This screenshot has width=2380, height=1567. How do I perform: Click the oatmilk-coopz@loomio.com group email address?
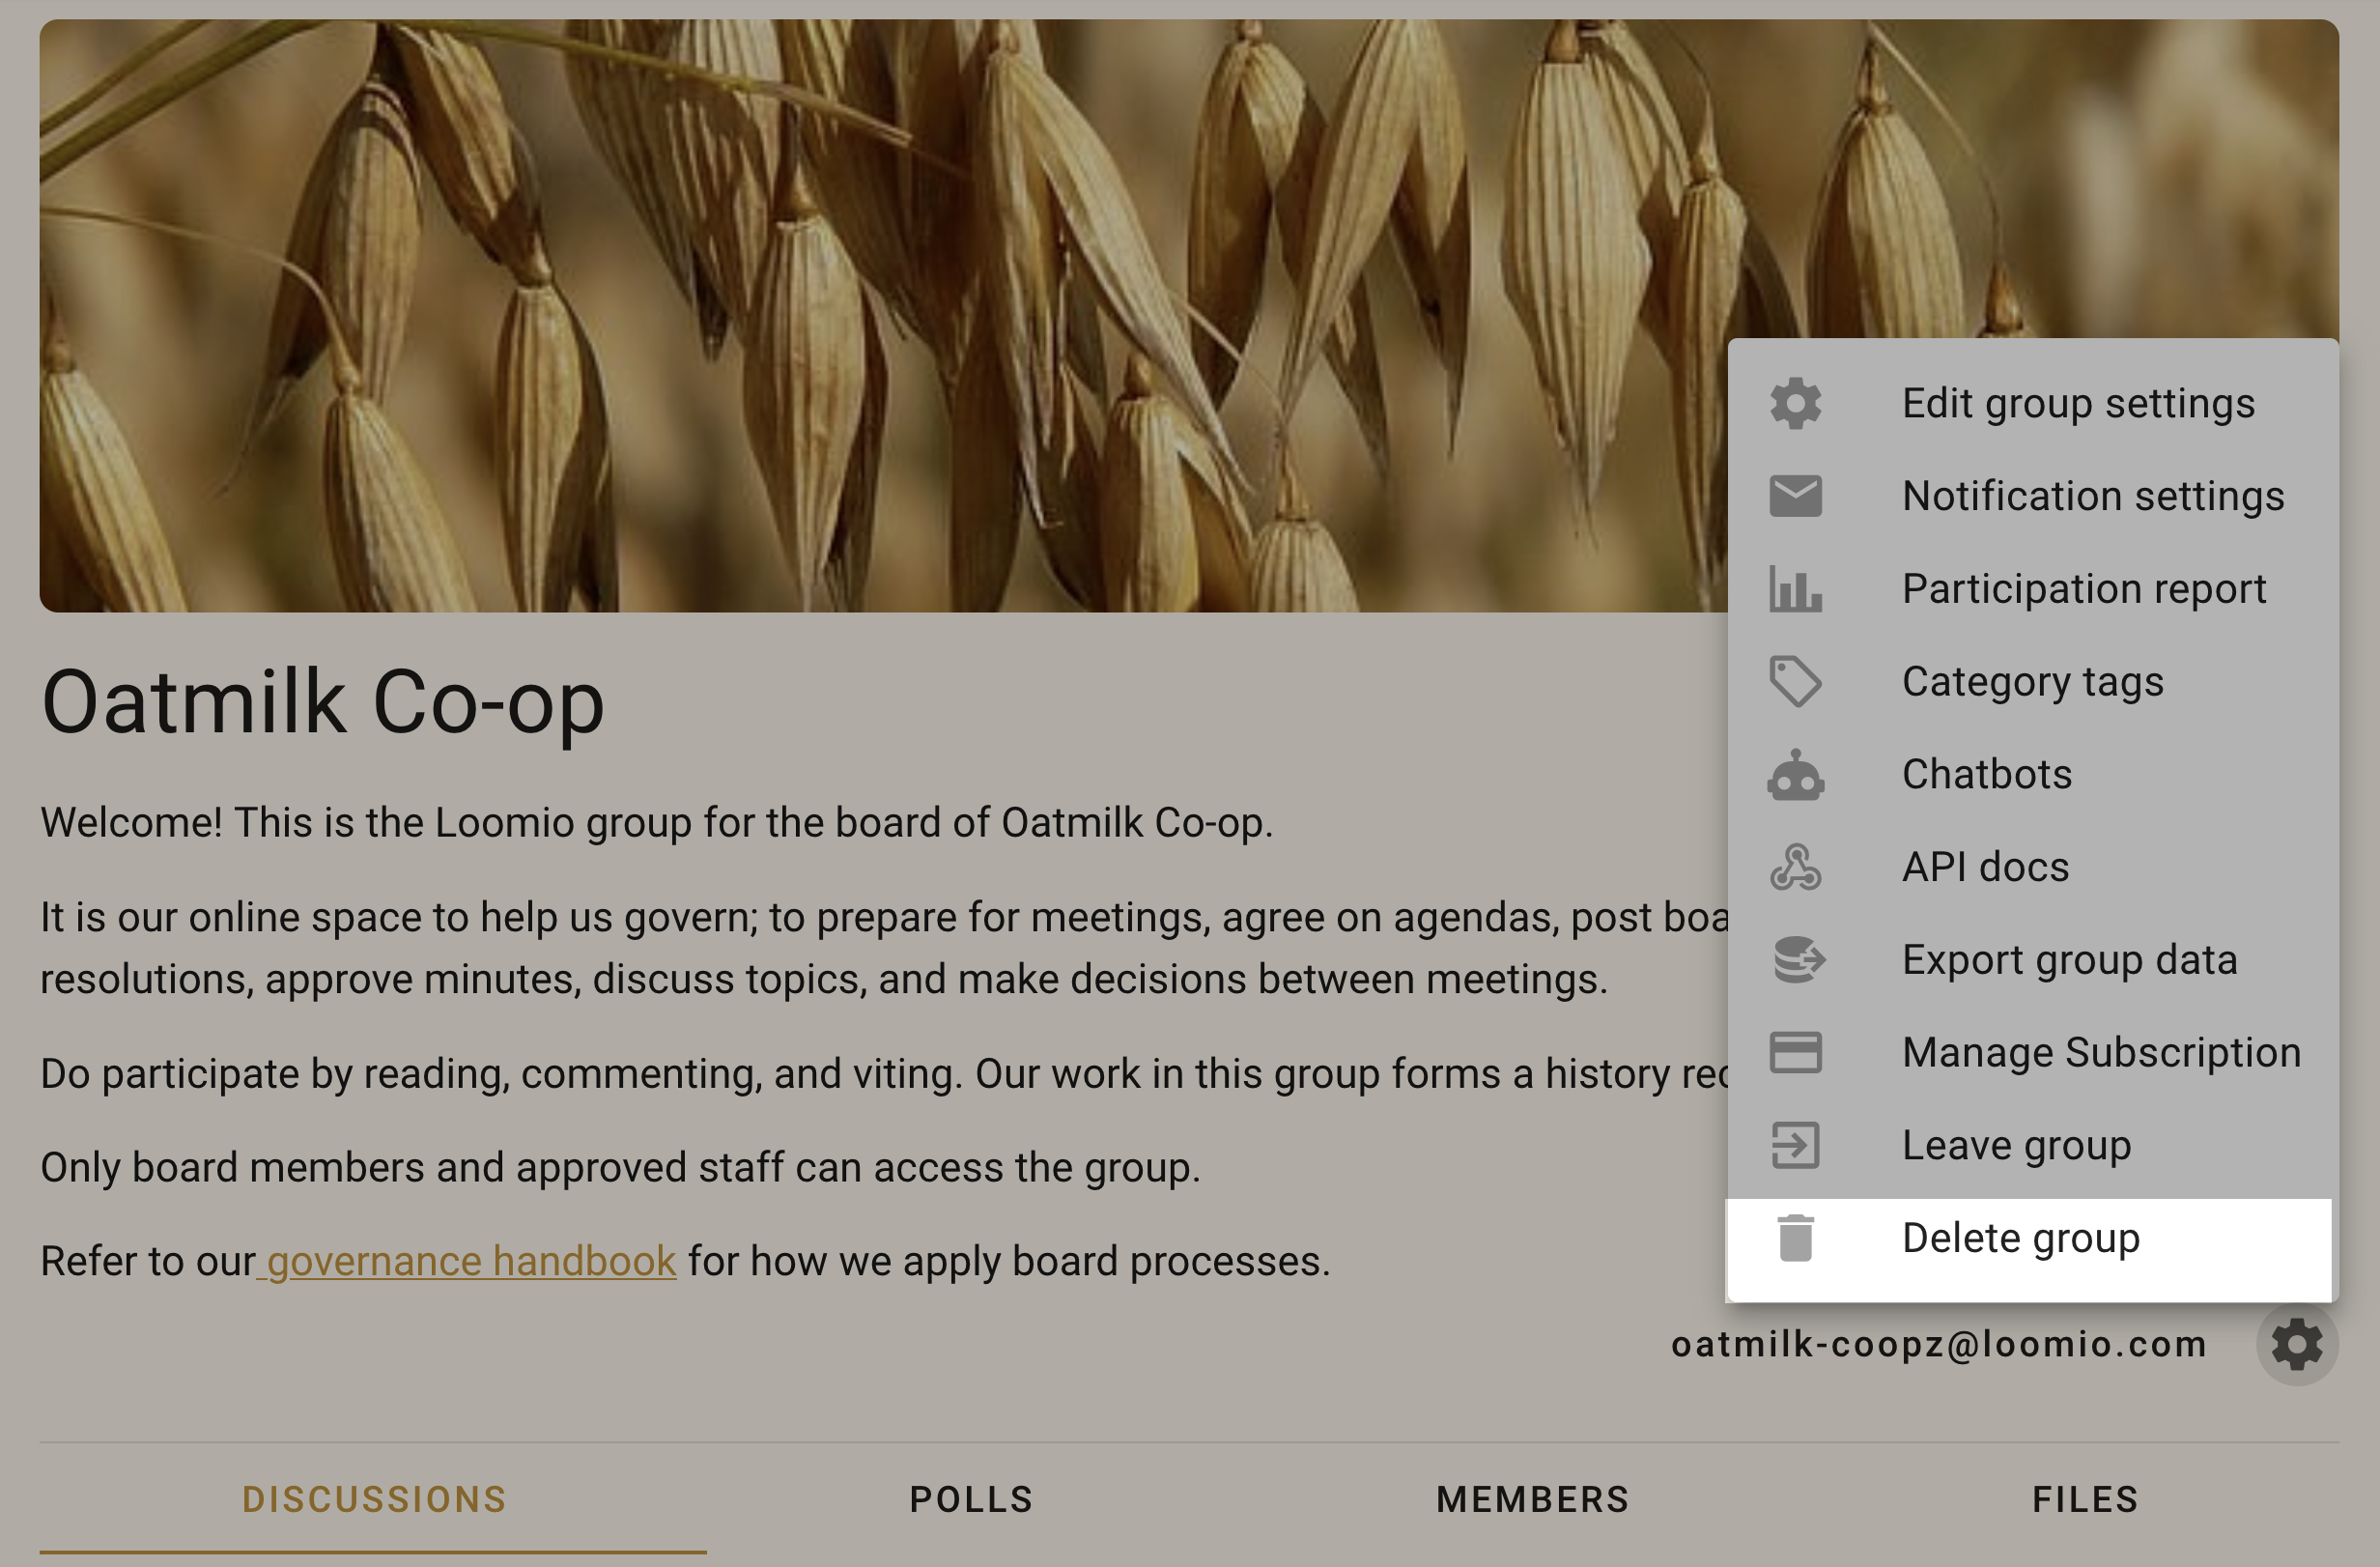pyautogui.click(x=1939, y=1344)
